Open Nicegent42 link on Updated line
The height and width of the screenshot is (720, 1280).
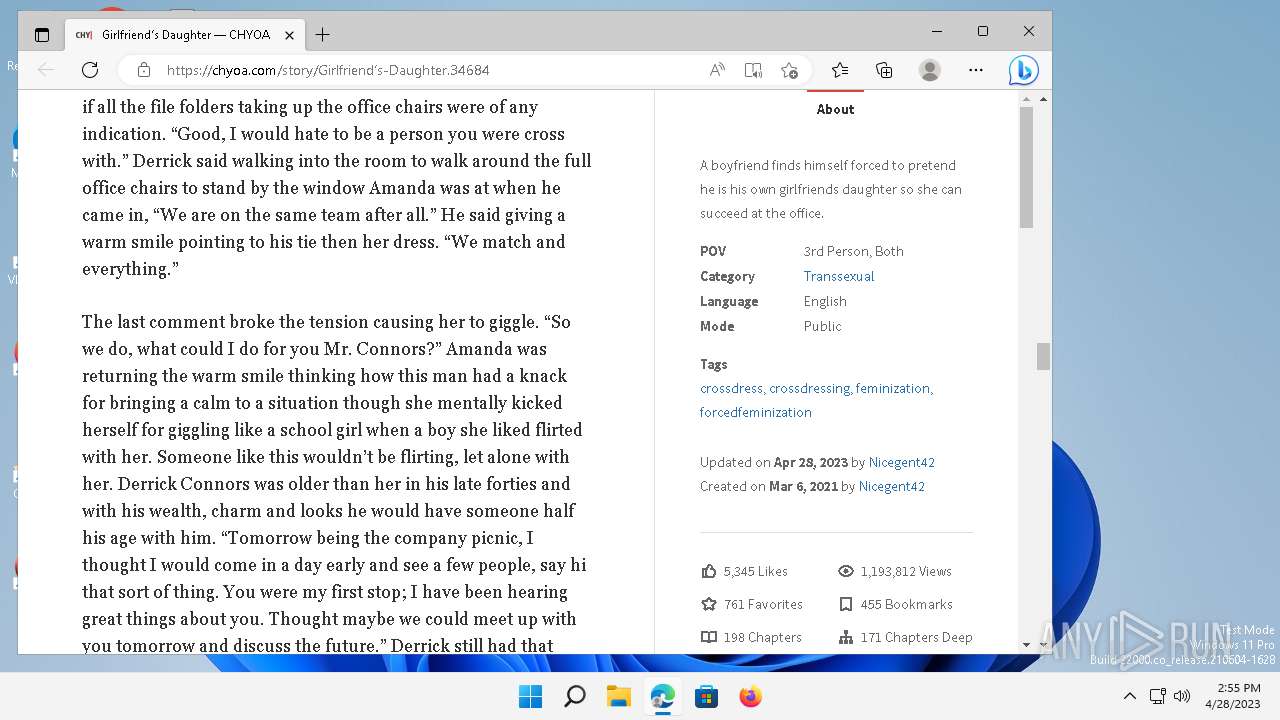[x=901, y=462]
